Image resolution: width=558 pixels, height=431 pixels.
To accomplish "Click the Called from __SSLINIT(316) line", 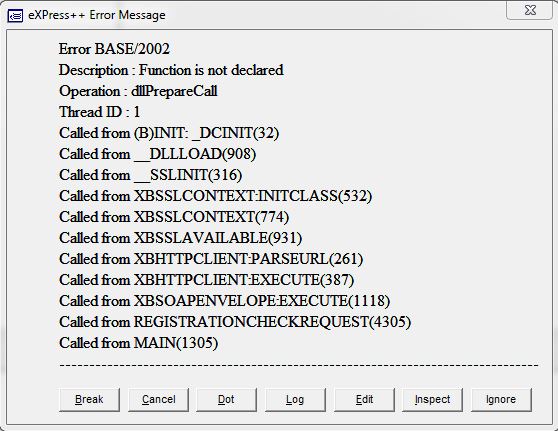I will (151, 175).
